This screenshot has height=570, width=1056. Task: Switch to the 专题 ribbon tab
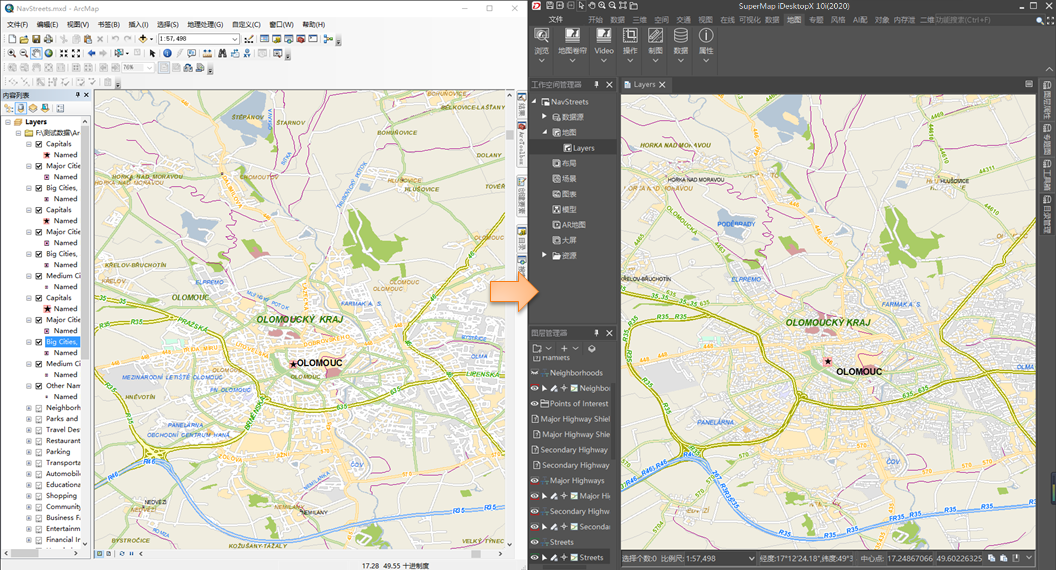coord(817,19)
